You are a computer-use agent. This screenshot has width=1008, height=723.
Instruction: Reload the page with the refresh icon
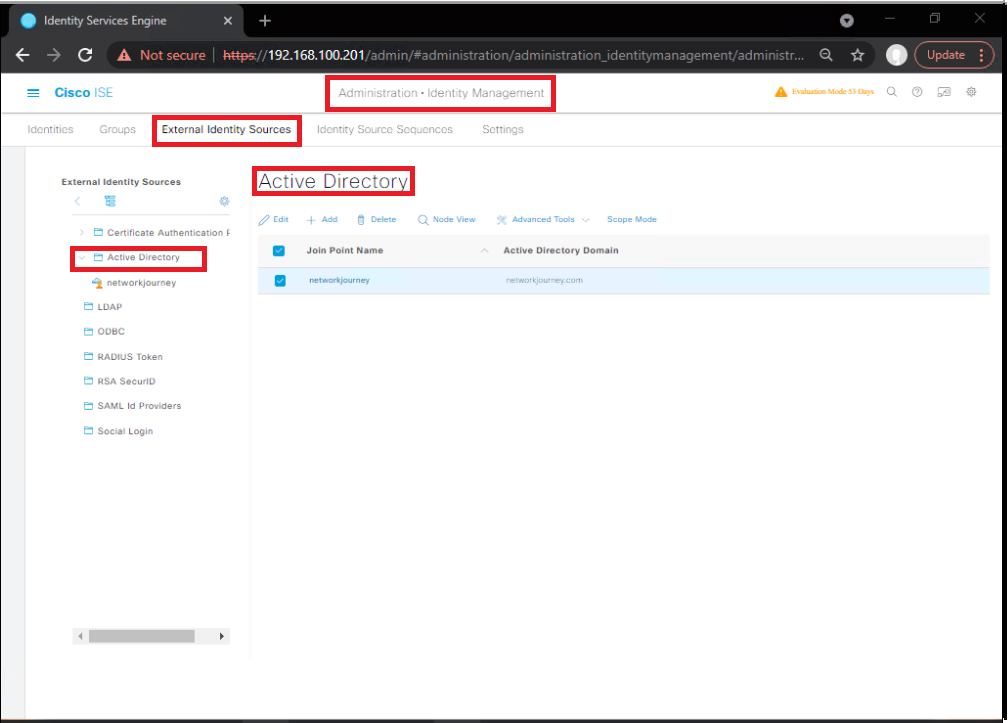click(86, 55)
